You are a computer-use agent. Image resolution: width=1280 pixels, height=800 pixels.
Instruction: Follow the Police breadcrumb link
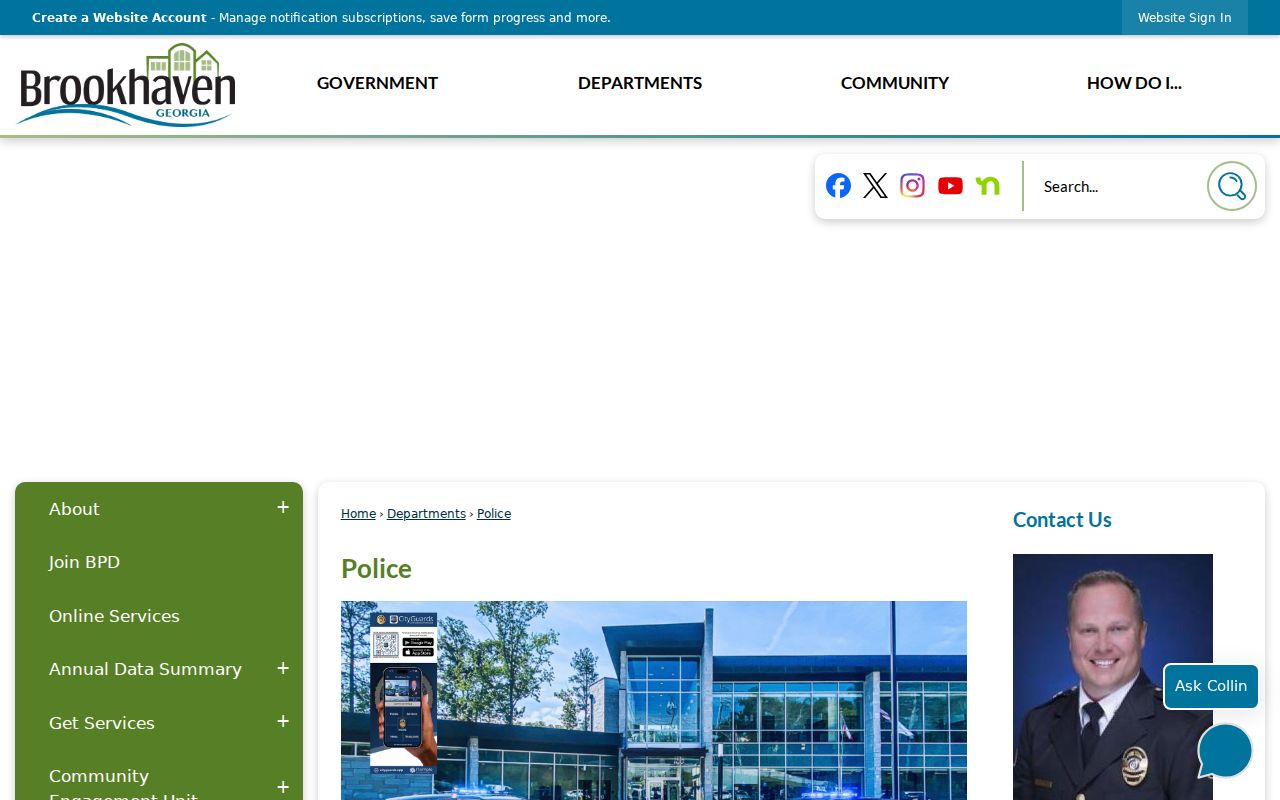(x=494, y=514)
